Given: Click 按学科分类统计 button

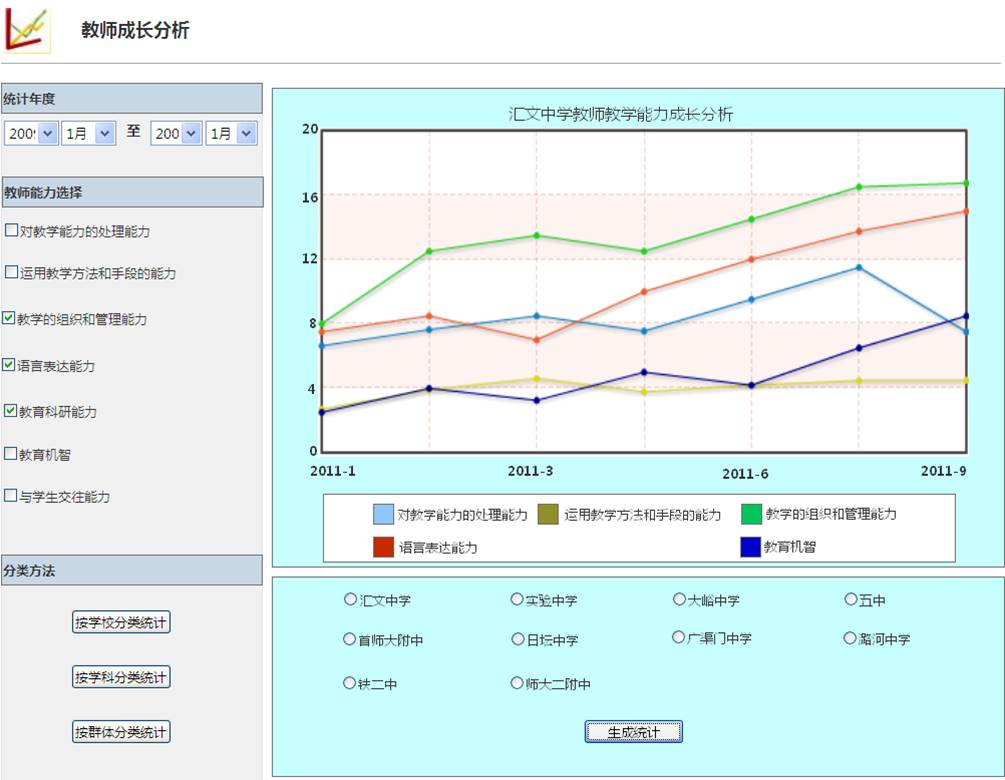Looking at the screenshot, I should coord(121,677).
